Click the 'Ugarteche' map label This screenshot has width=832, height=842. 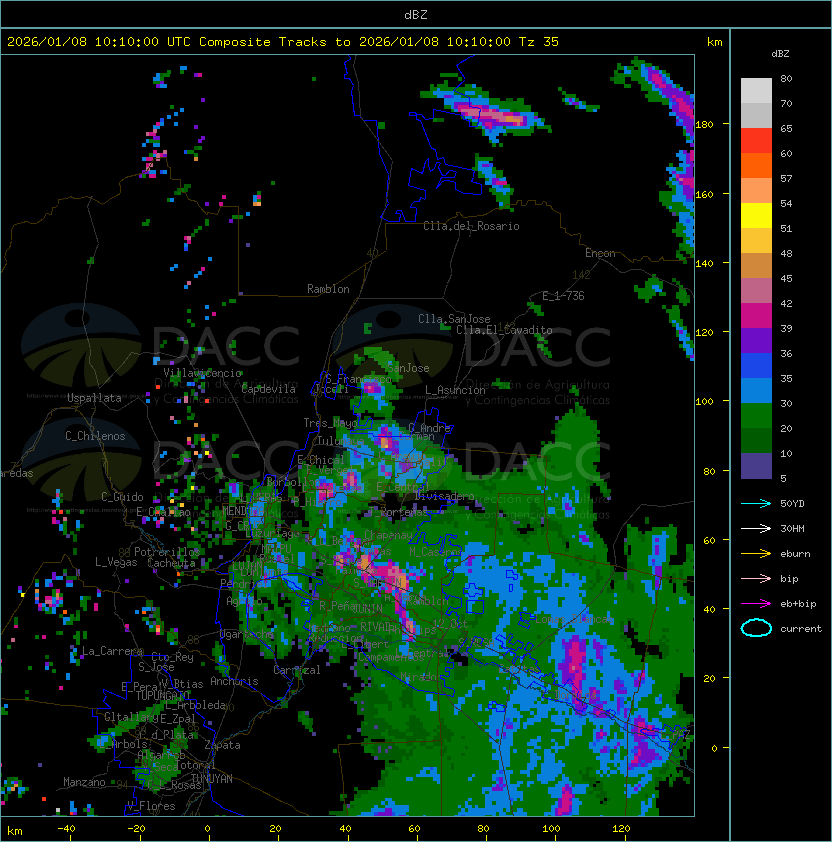click(x=247, y=635)
